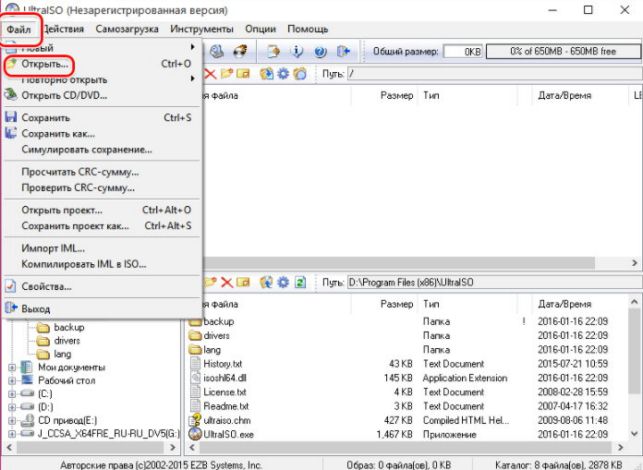Screen dimensions: 643x470
Task: Open the Файл menu
Action: pos(19,29)
